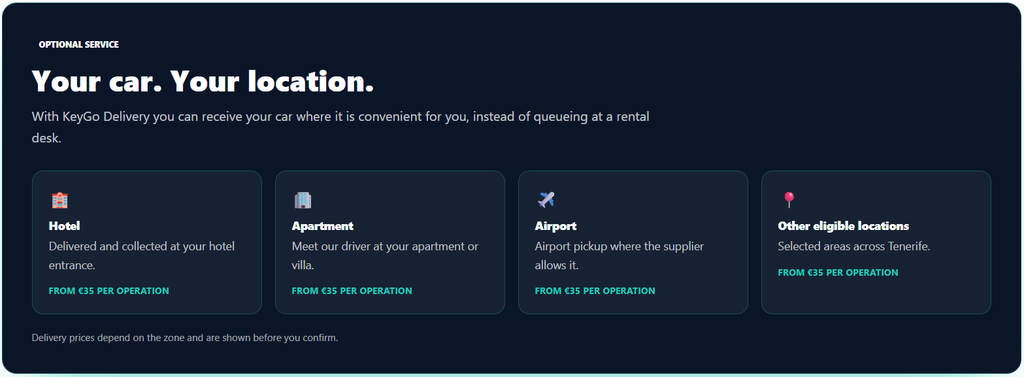This screenshot has height=377, width=1024.
Task: Click Airport FROM €35 PER OPERATION price
Action: pos(595,291)
